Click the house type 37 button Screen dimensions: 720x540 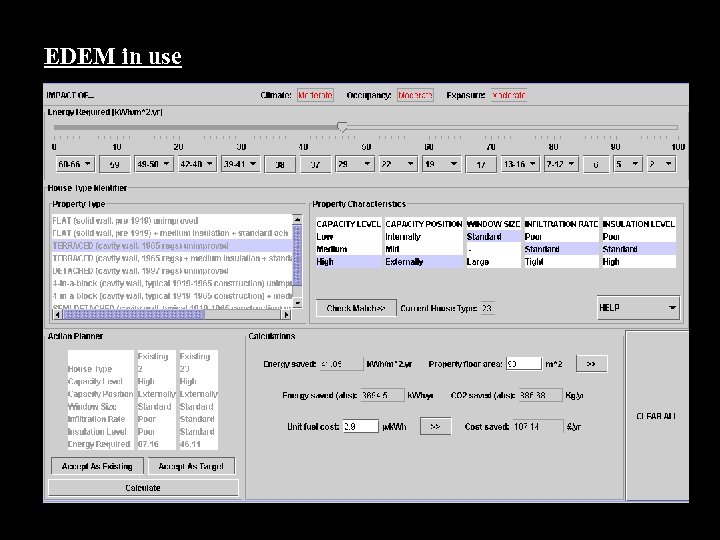coord(315,164)
